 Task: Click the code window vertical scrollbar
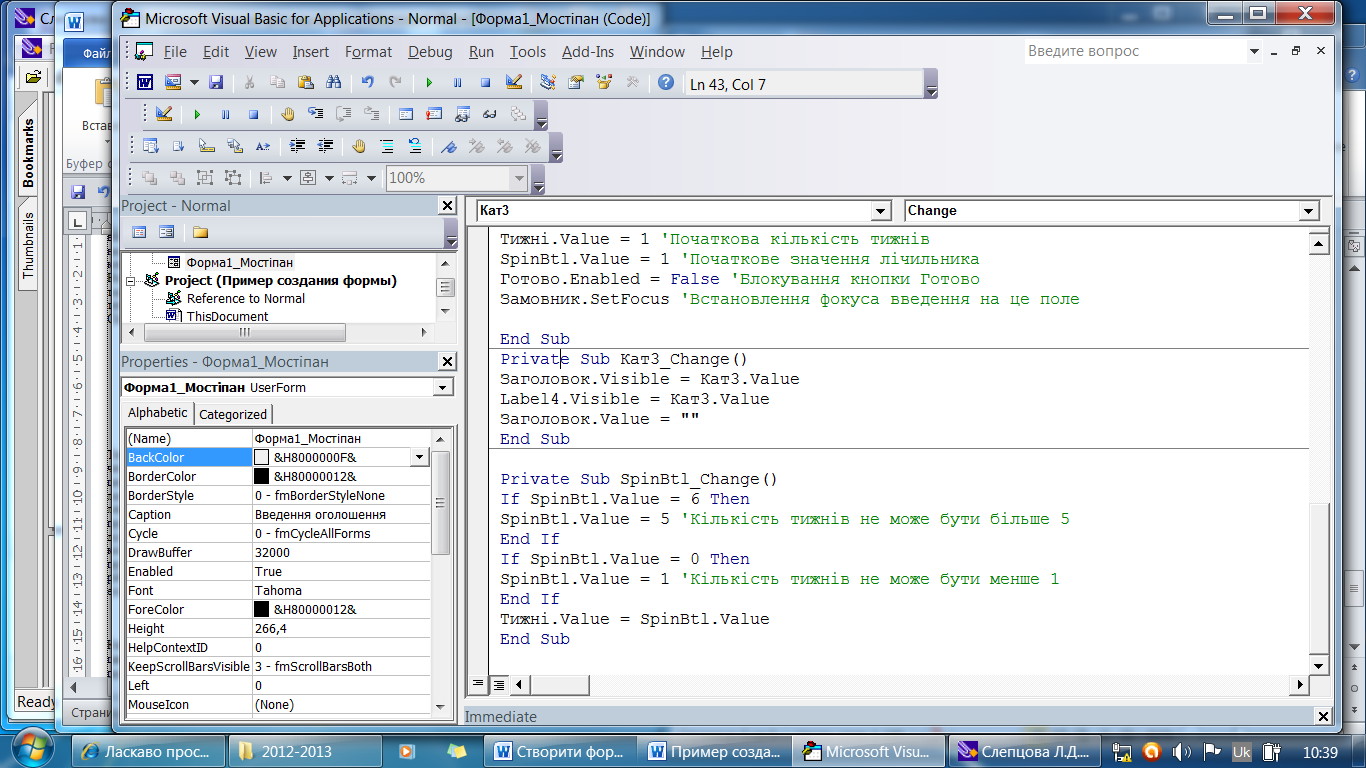point(1320,456)
